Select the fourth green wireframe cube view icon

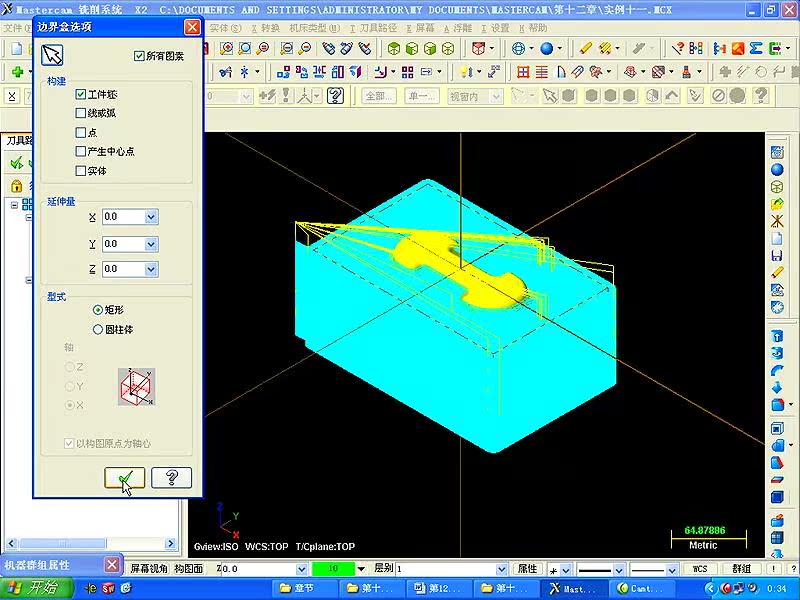[x=448, y=48]
